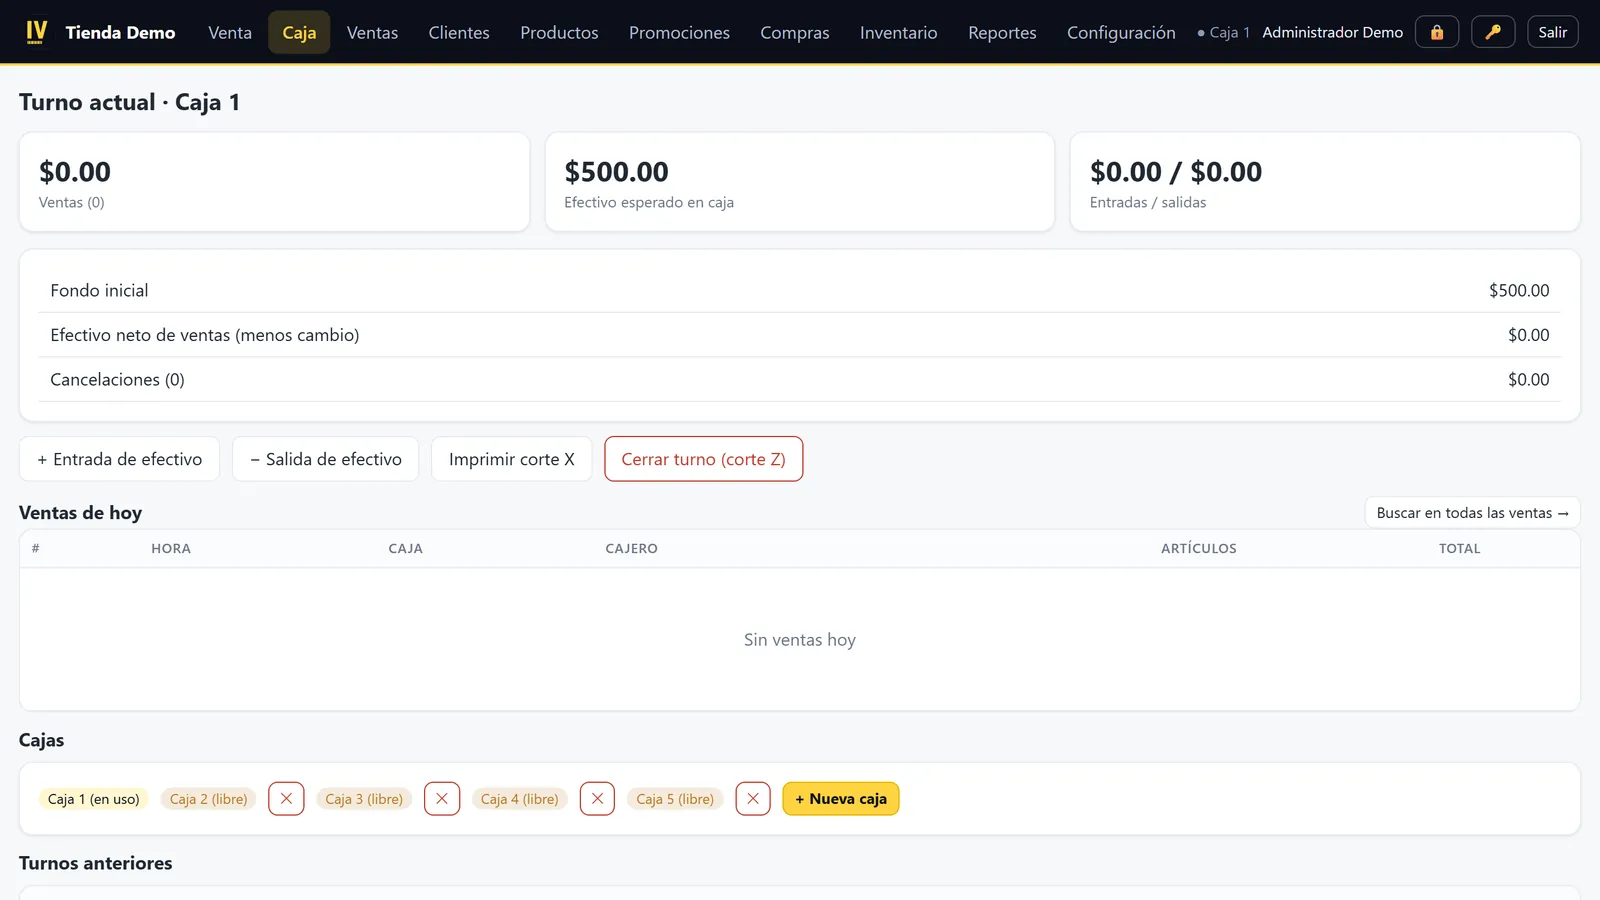Open the Reportes section

(1002, 32)
